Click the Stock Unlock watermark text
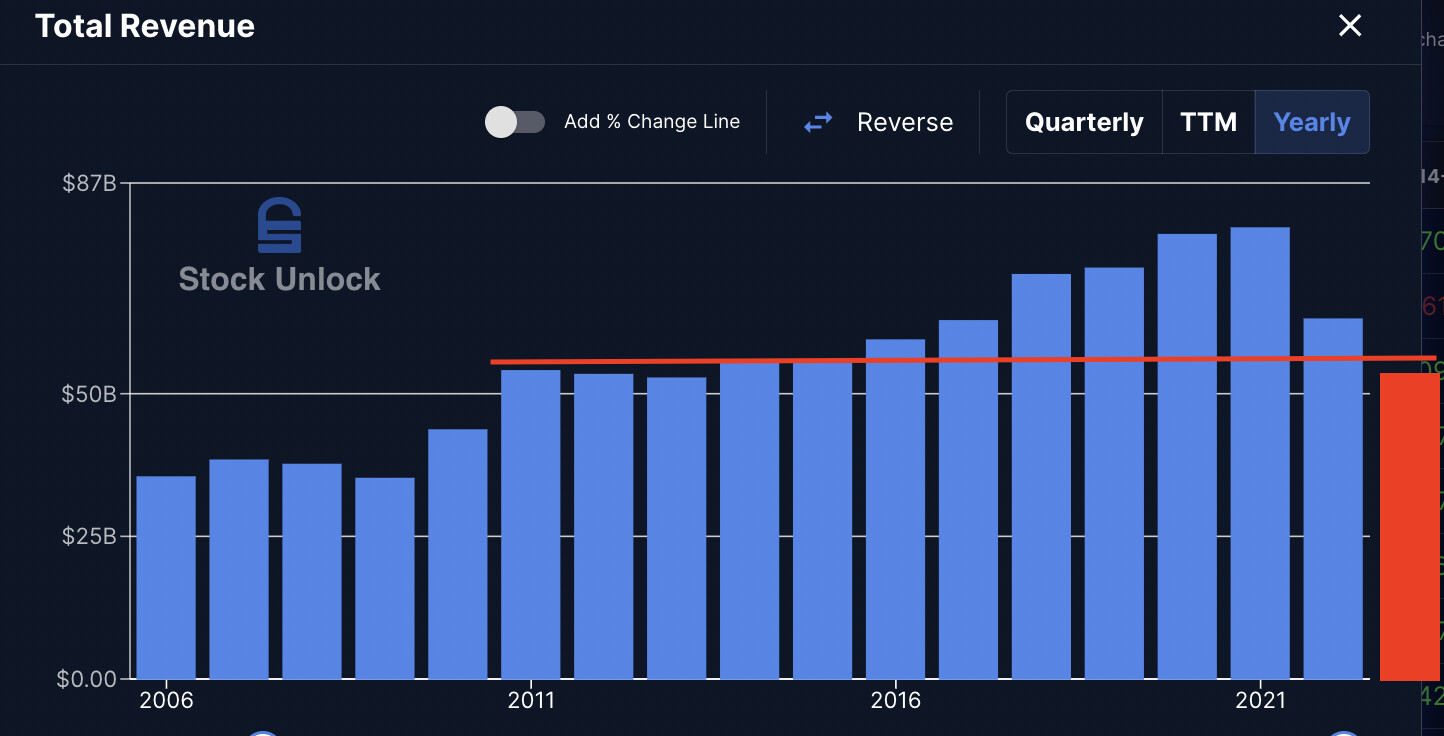Image resolution: width=1444 pixels, height=736 pixels. tap(279, 279)
